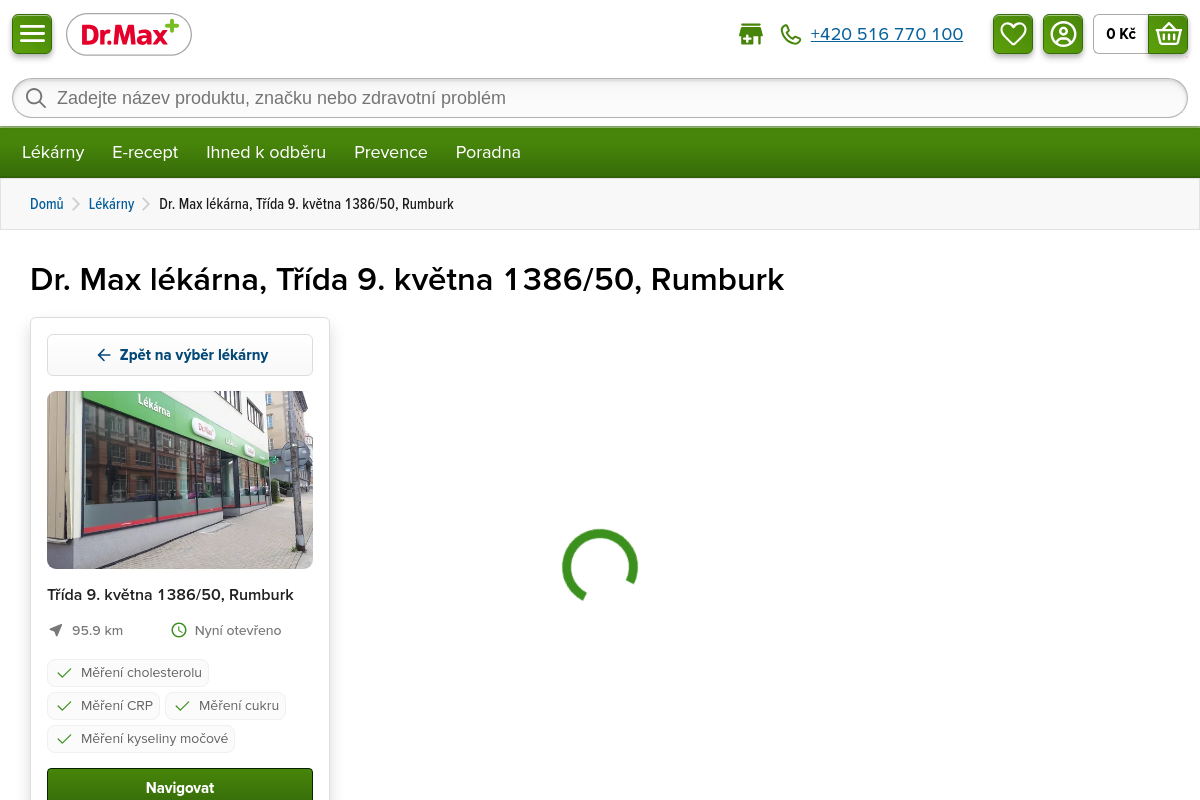
Task: Click the pharmacy store icon
Action: tap(750, 35)
